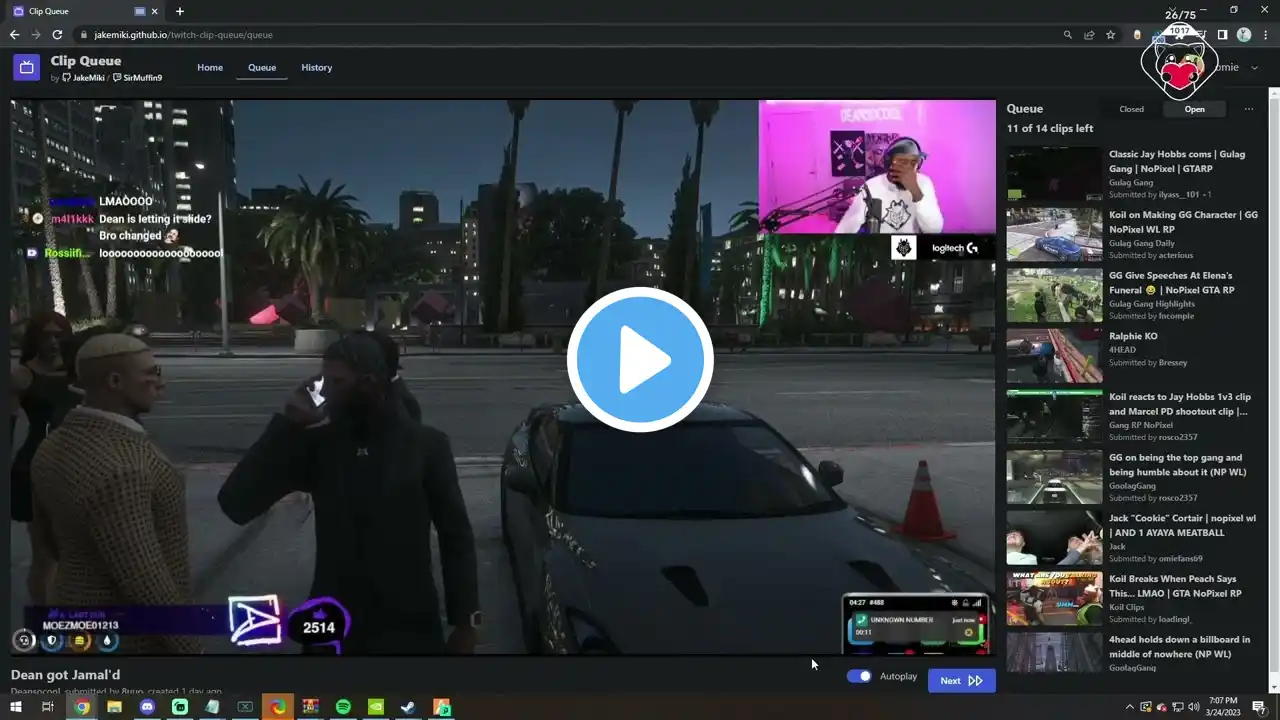Click the '11 of 14 clips left' text
This screenshot has height=720, width=1280.
click(1050, 129)
